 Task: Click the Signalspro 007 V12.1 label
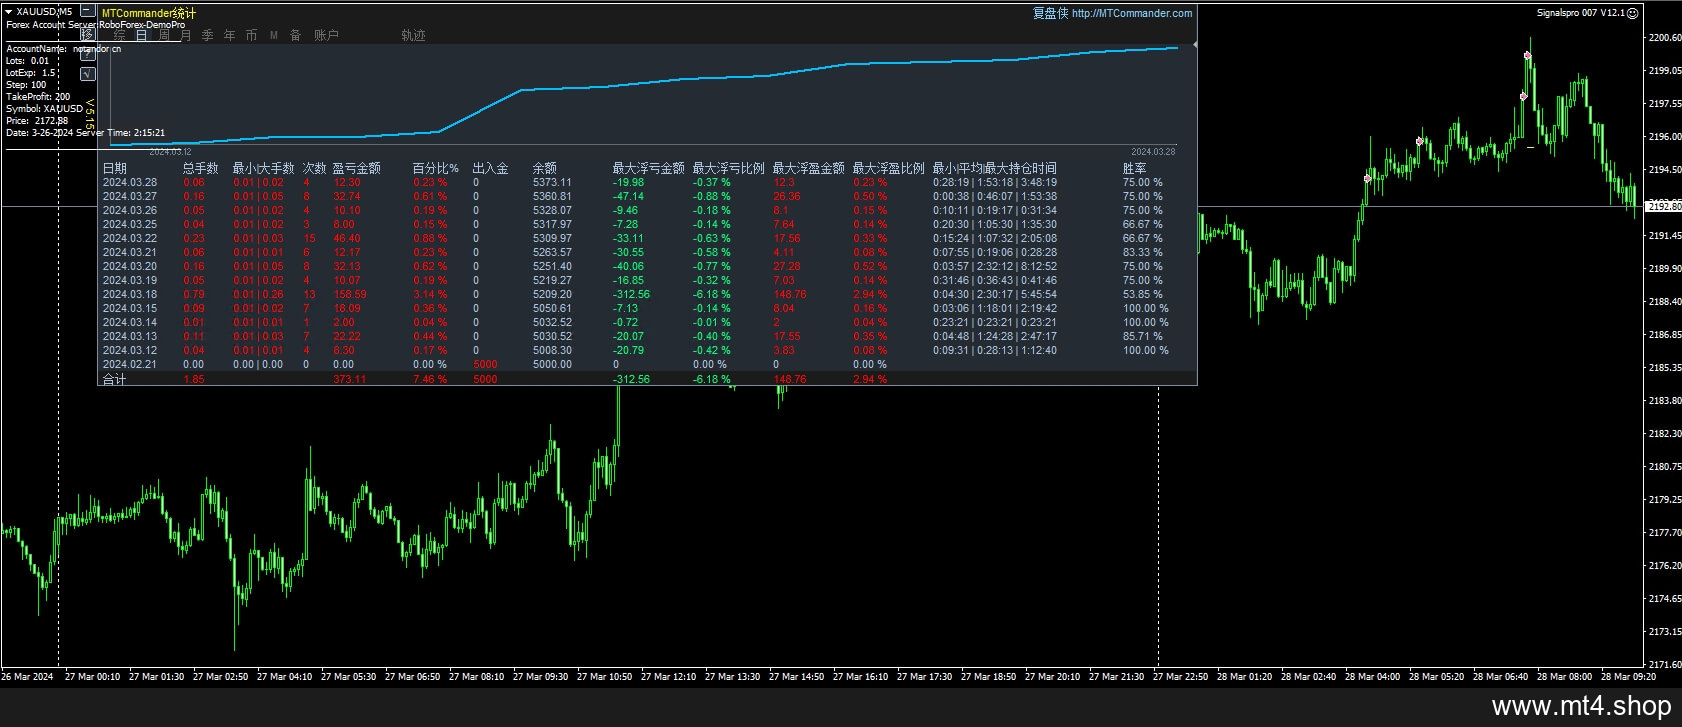pyautogui.click(x=1580, y=13)
